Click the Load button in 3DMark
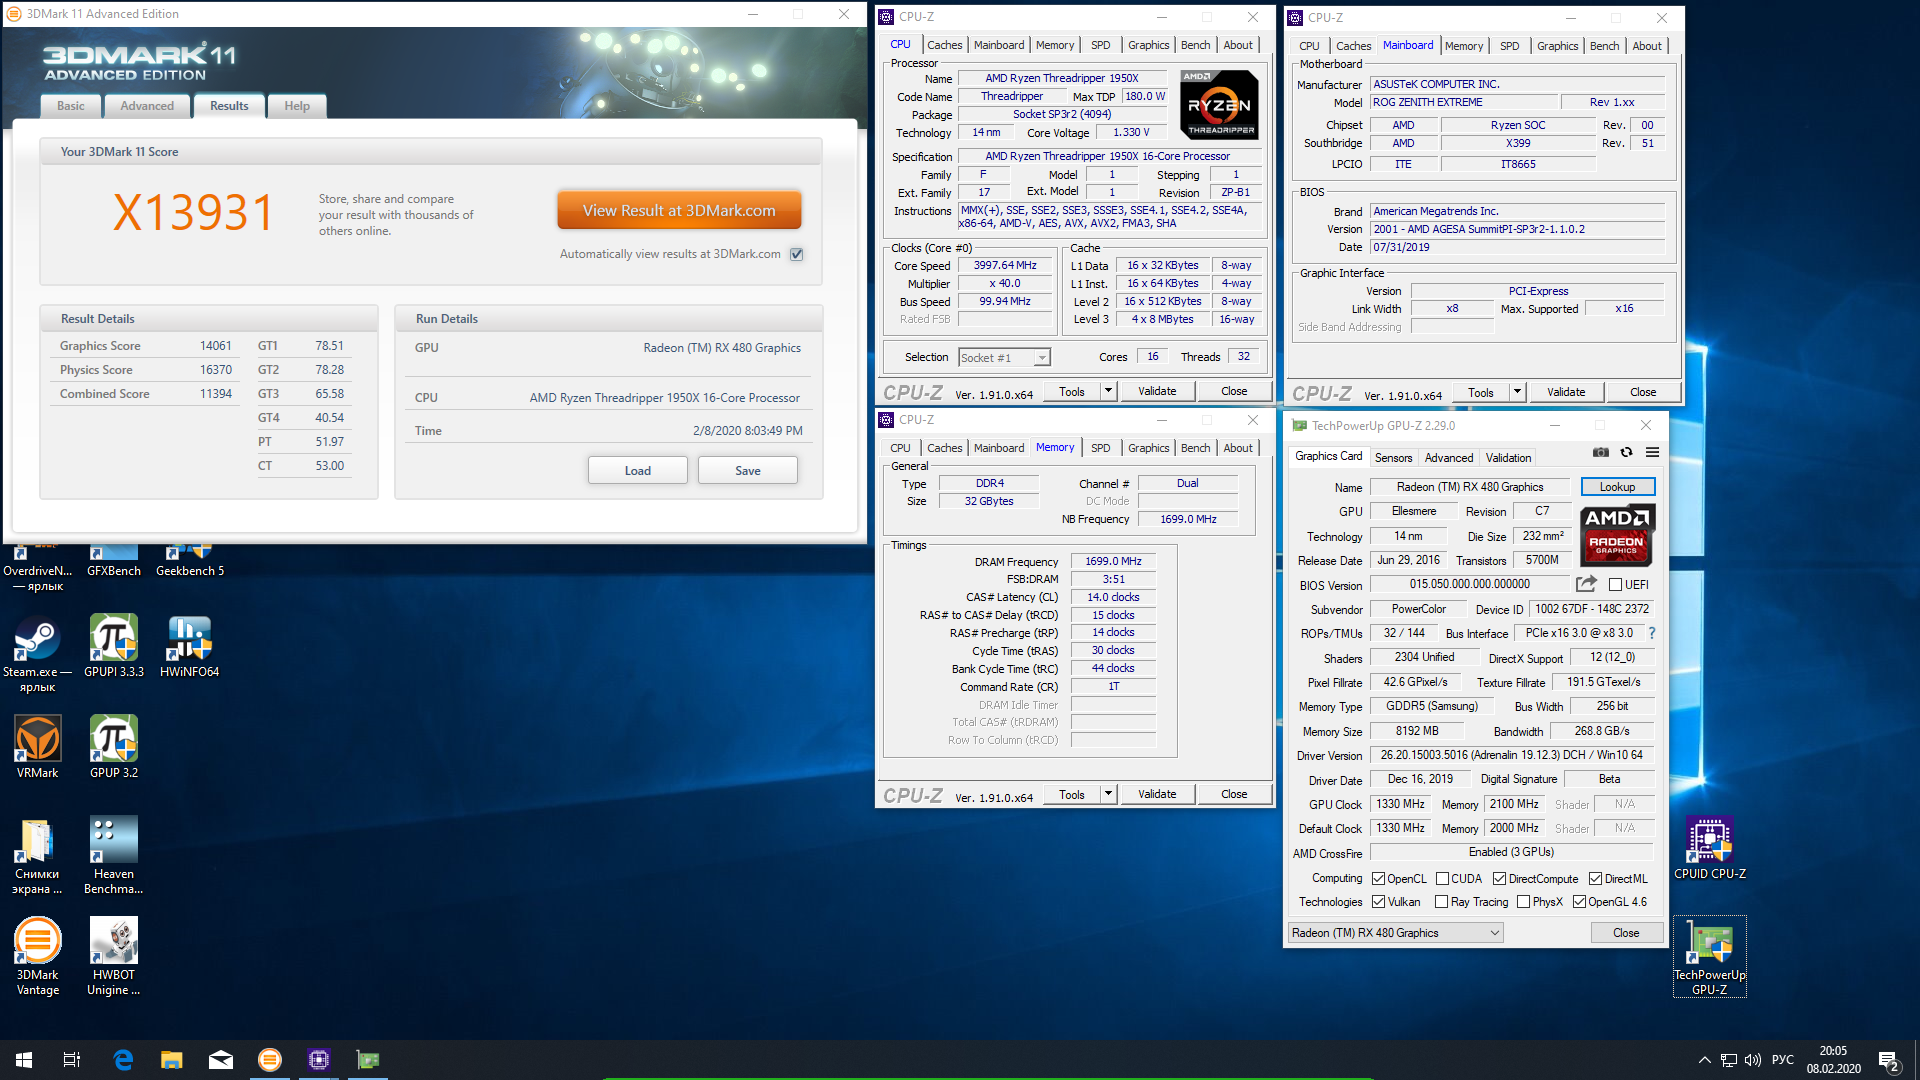 [x=638, y=471]
